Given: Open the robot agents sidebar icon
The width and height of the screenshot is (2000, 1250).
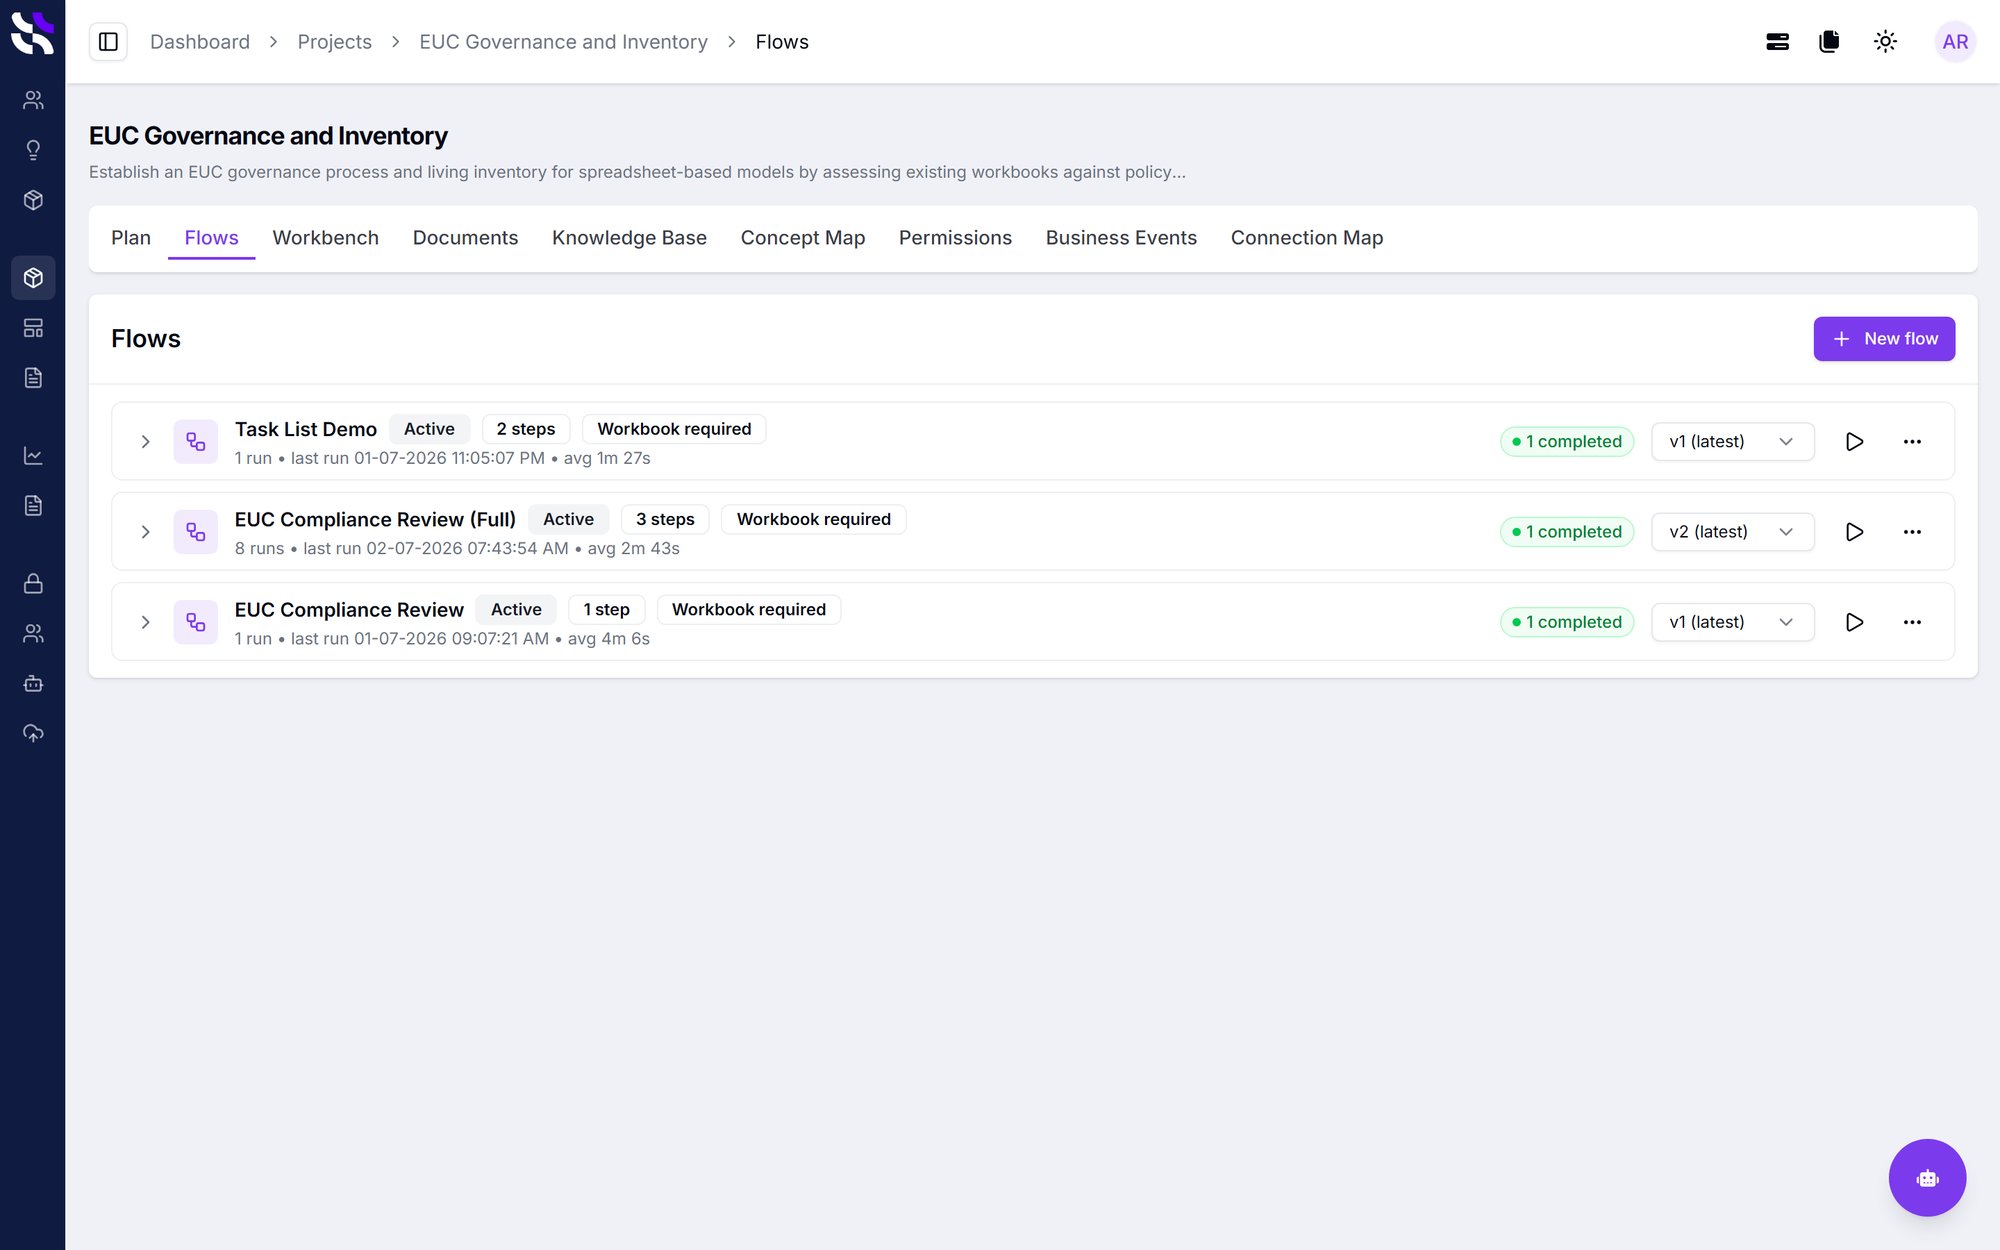Looking at the screenshot, I should pyautogui.click(x=33, y=684).
